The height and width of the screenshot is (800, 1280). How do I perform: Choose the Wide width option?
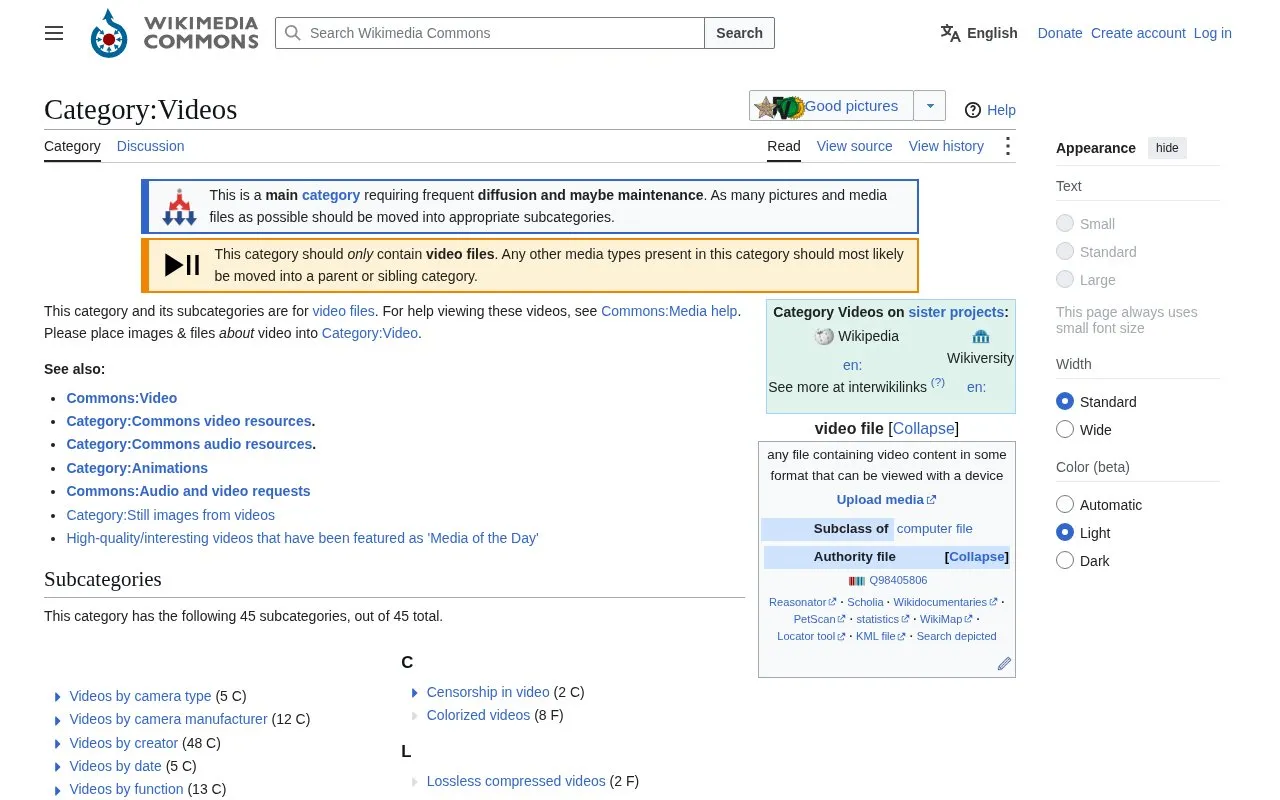click(1065, 430)
